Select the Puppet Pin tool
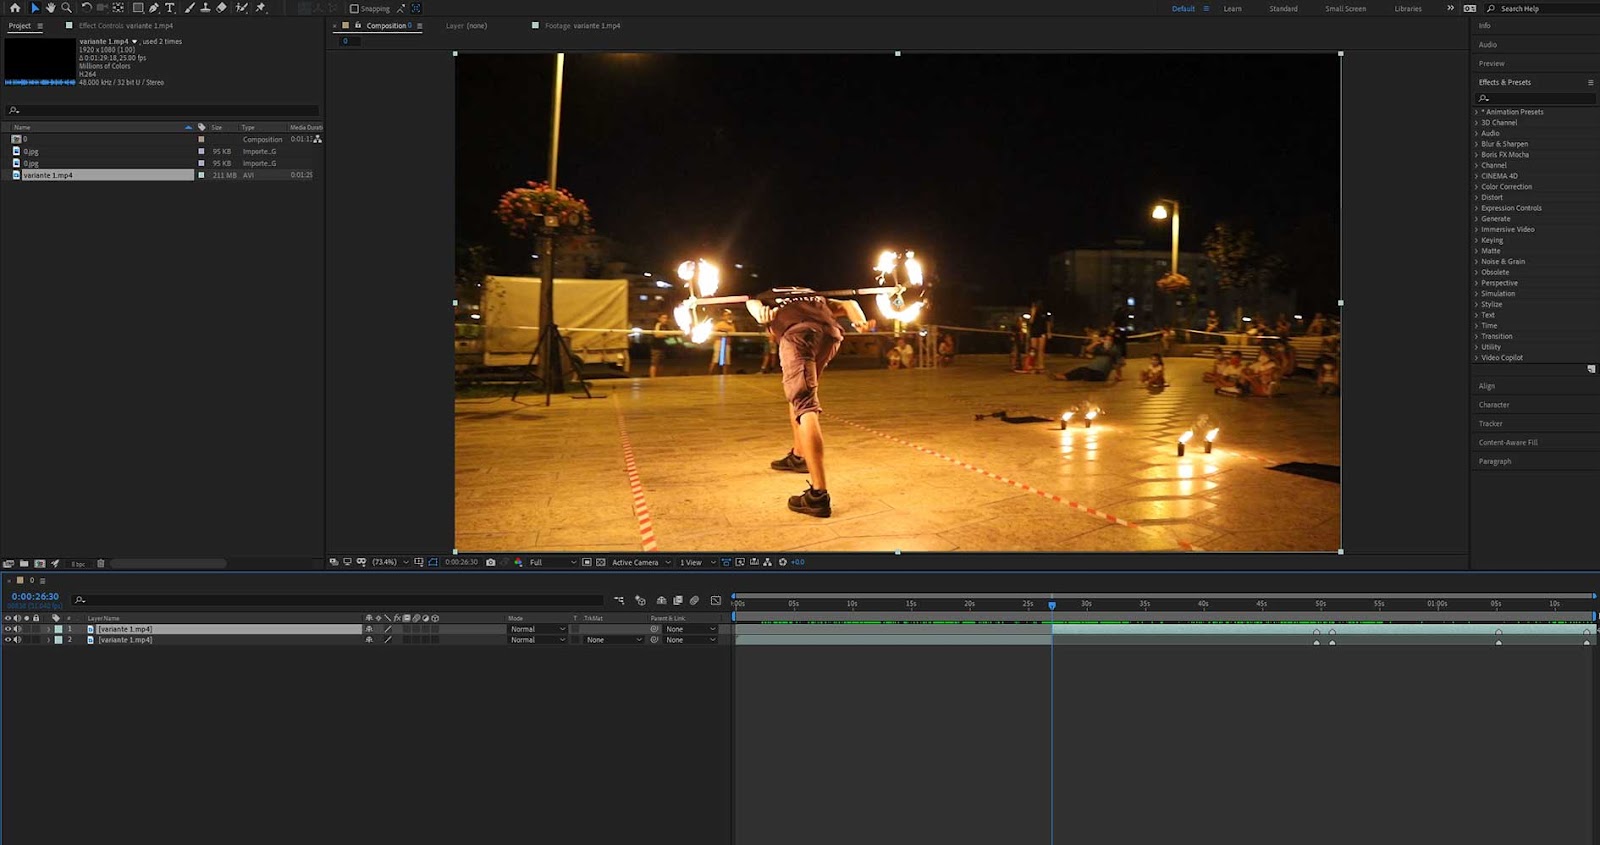The width and height of the screenshot is (1600, 845). pyautogui.click(x=261, y=8)
